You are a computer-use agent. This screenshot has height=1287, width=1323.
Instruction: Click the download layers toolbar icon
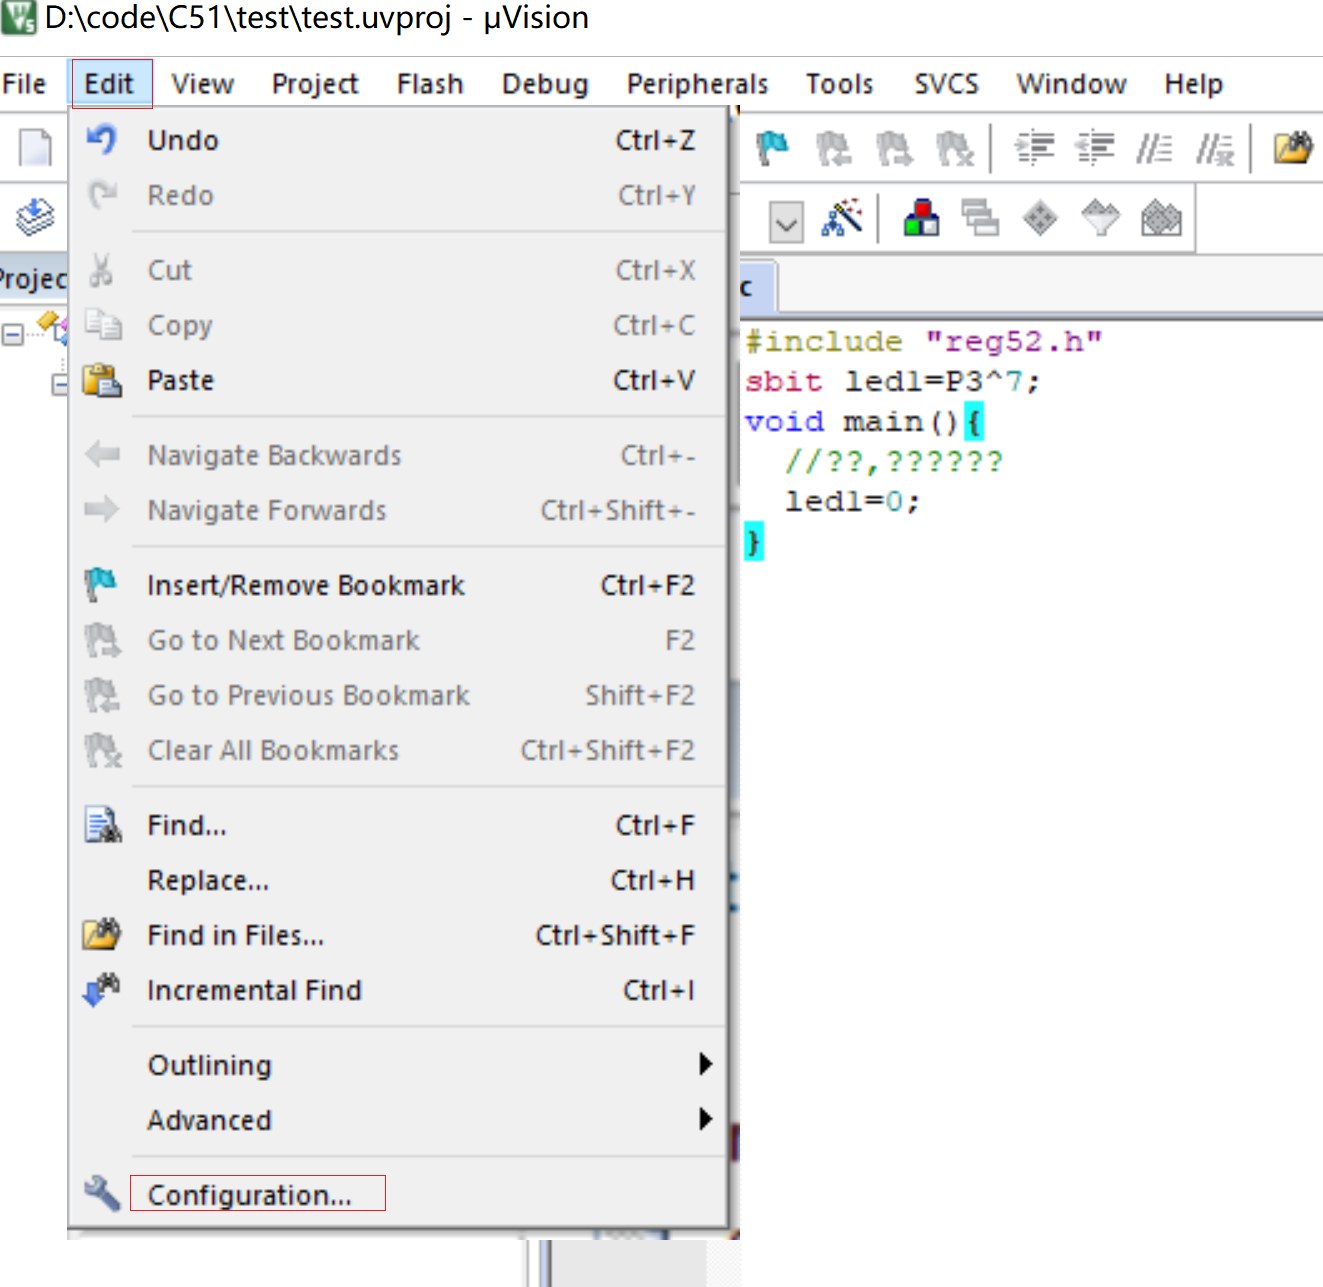(35, 217)
